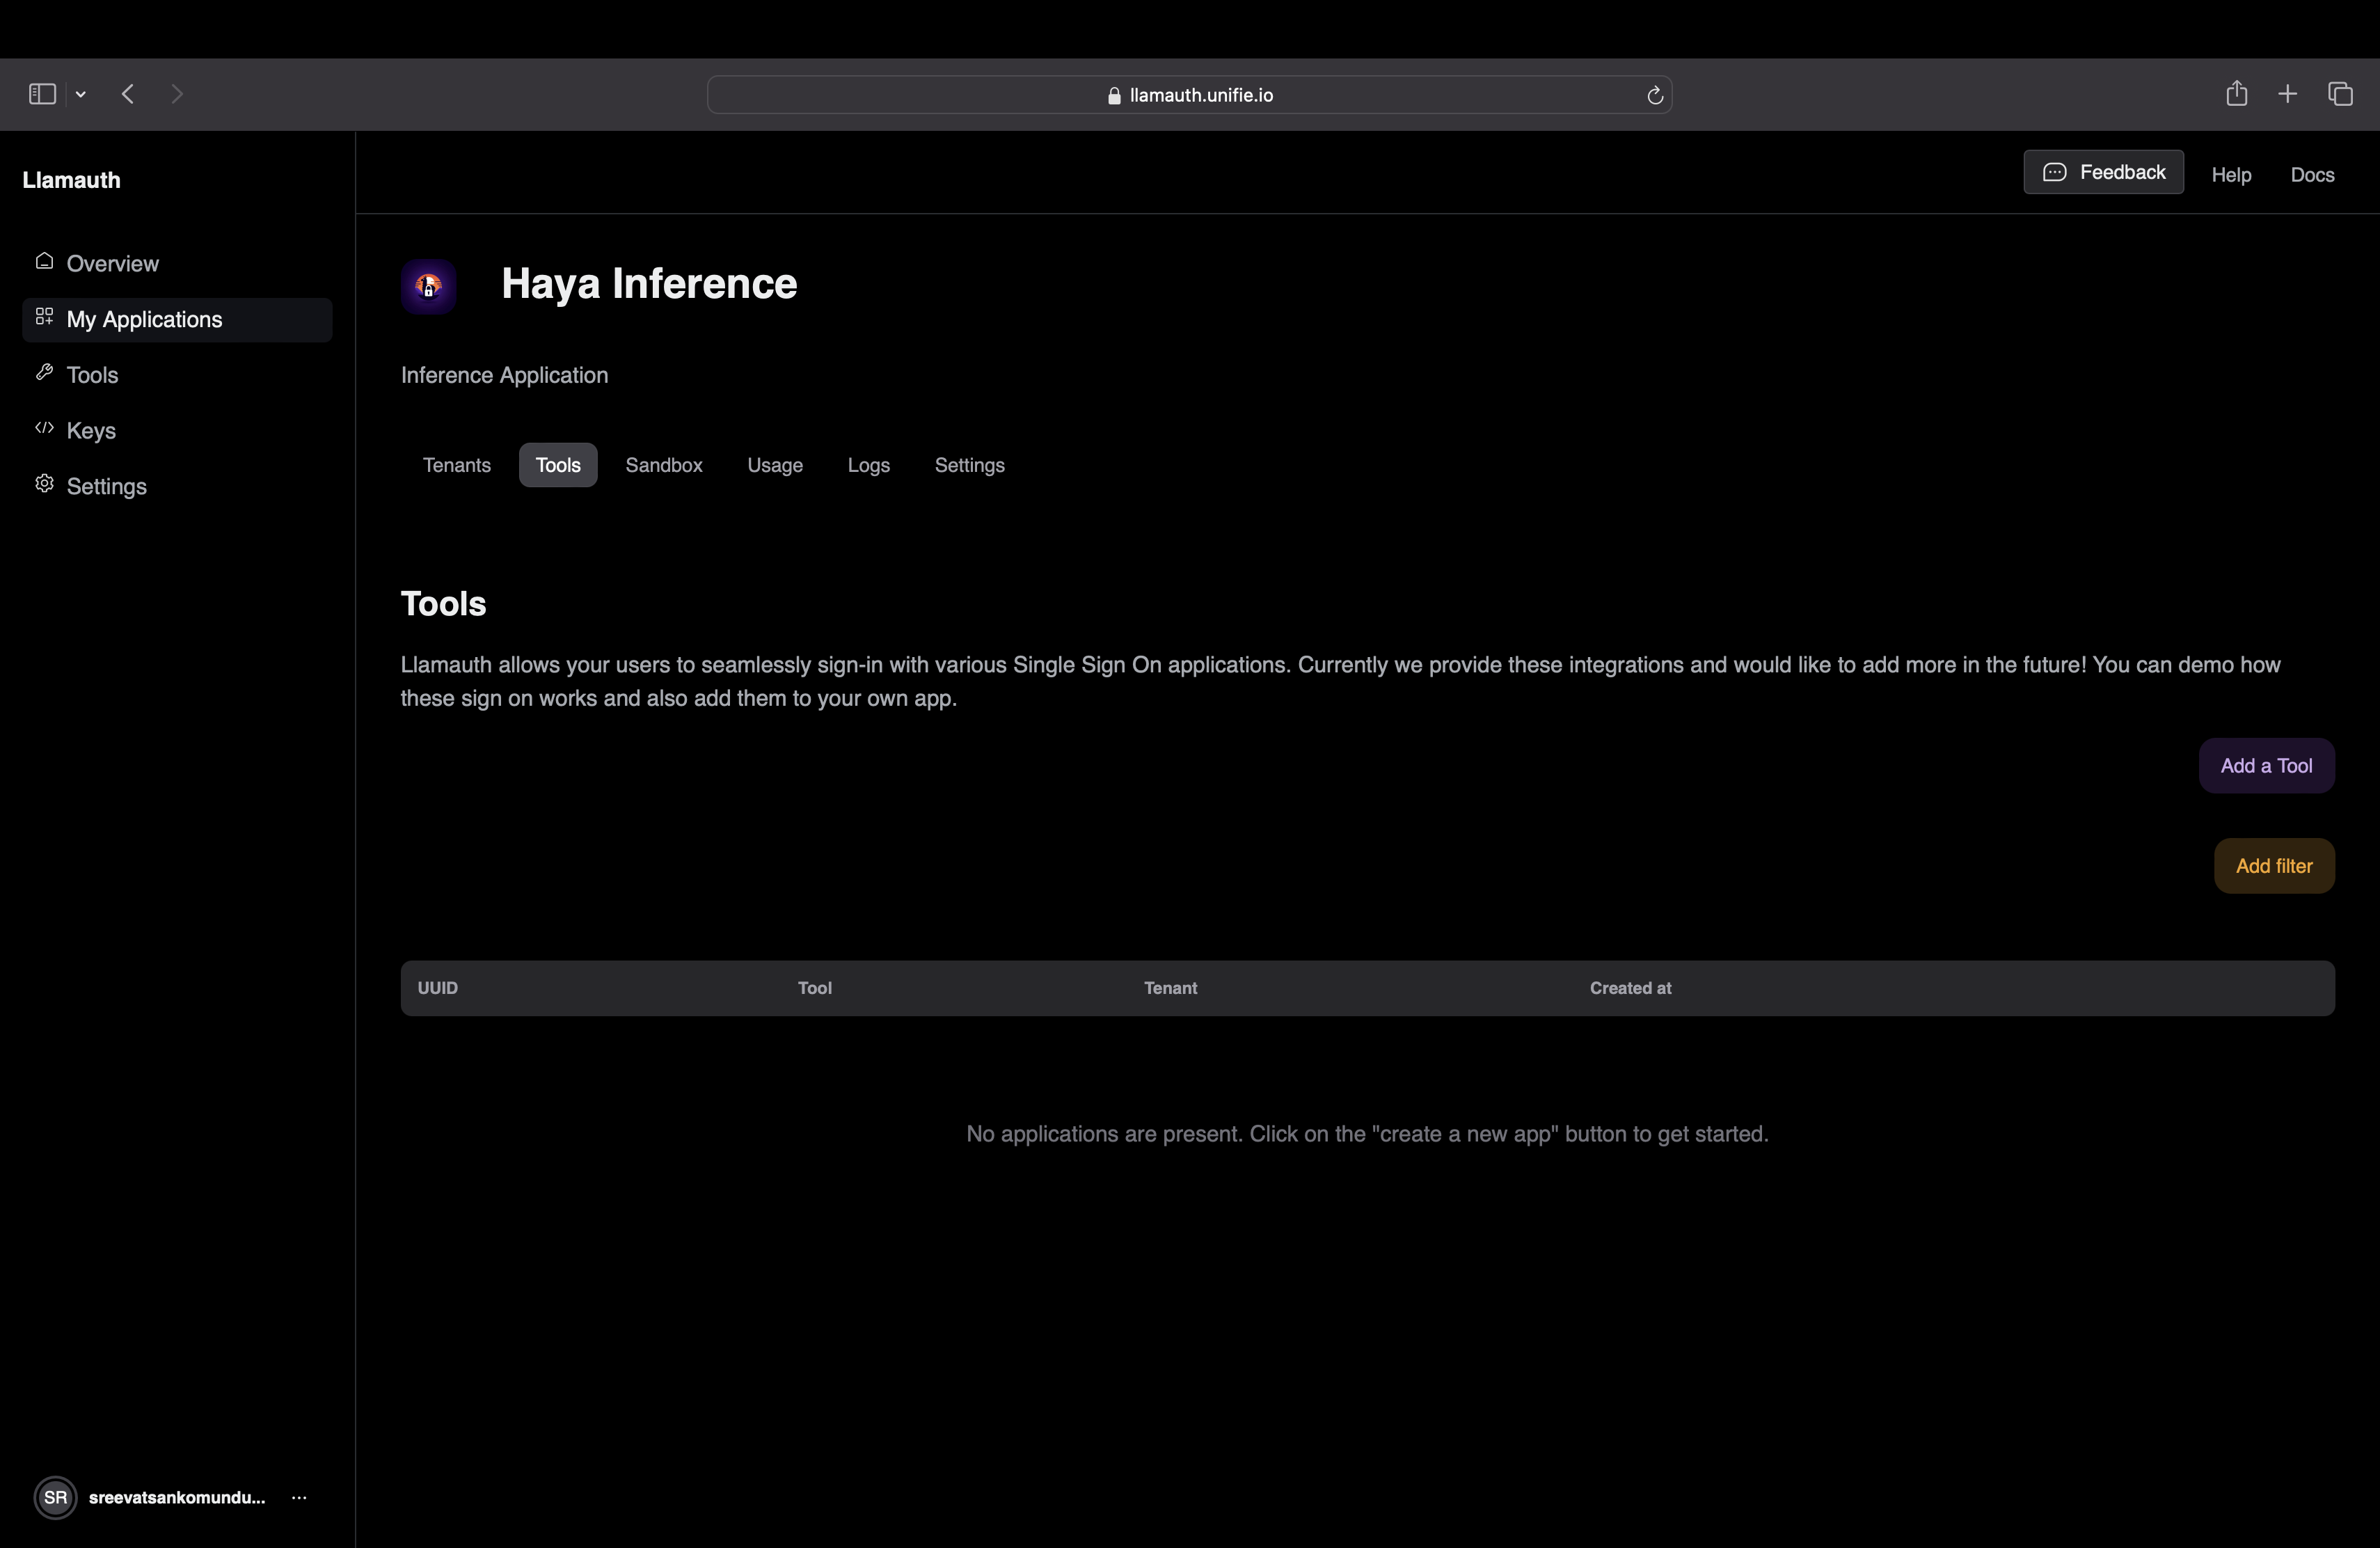Click the My Applications grid icon
This screenshot has width=2380, height=1548.
44,317
